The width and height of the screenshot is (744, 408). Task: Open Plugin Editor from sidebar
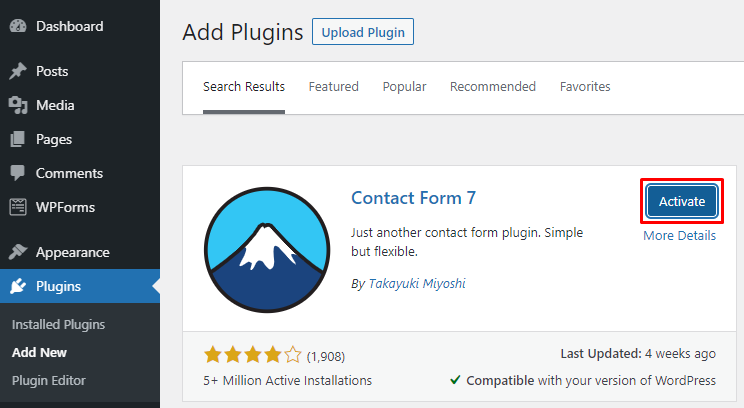[48, 380]
